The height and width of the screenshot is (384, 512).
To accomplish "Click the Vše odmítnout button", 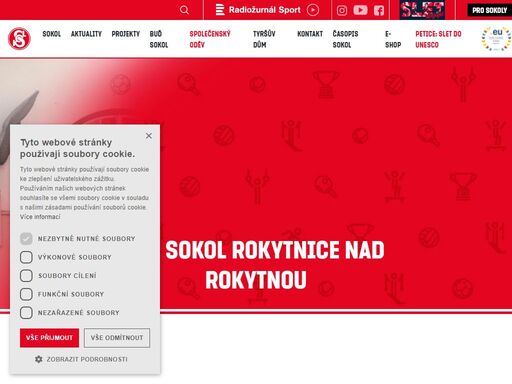I will [117, 338].
